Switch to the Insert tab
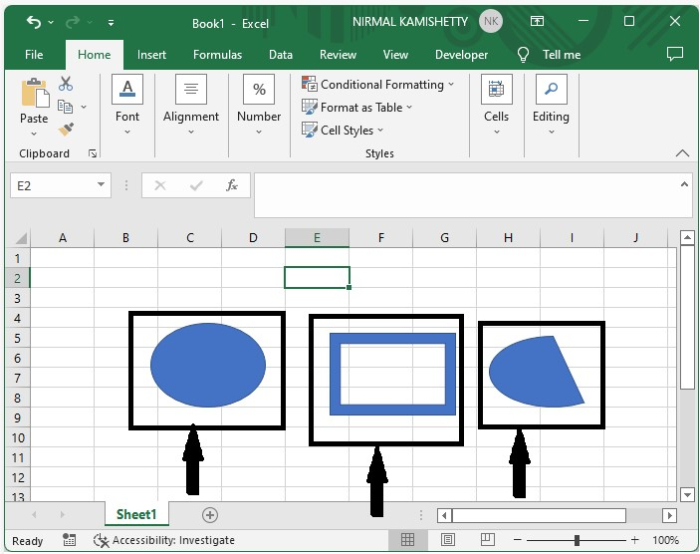 (x=151, y=54)
